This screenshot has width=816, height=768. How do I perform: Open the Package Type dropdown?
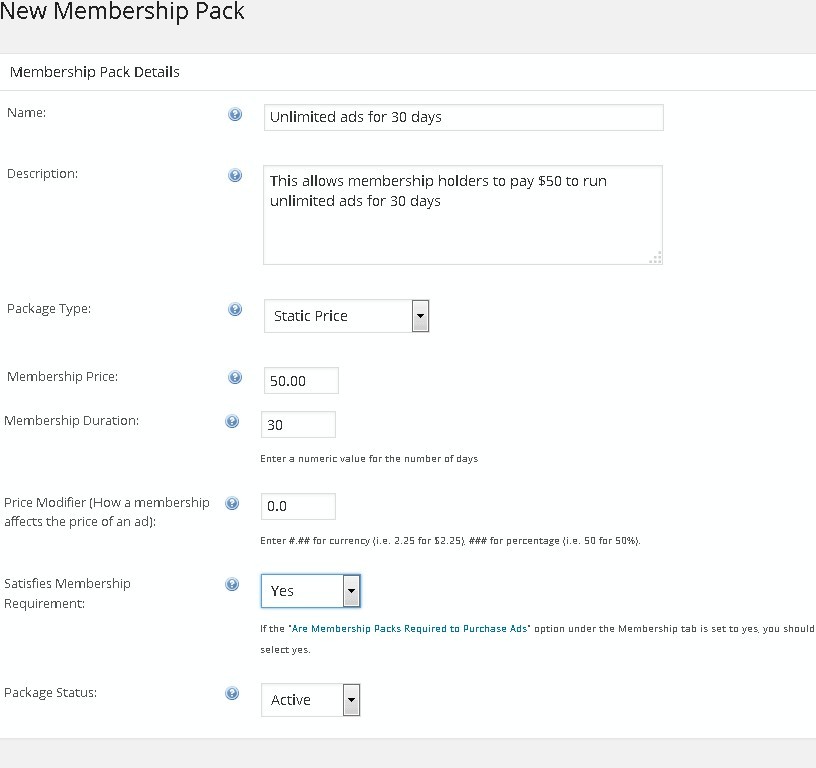(346, 316)
